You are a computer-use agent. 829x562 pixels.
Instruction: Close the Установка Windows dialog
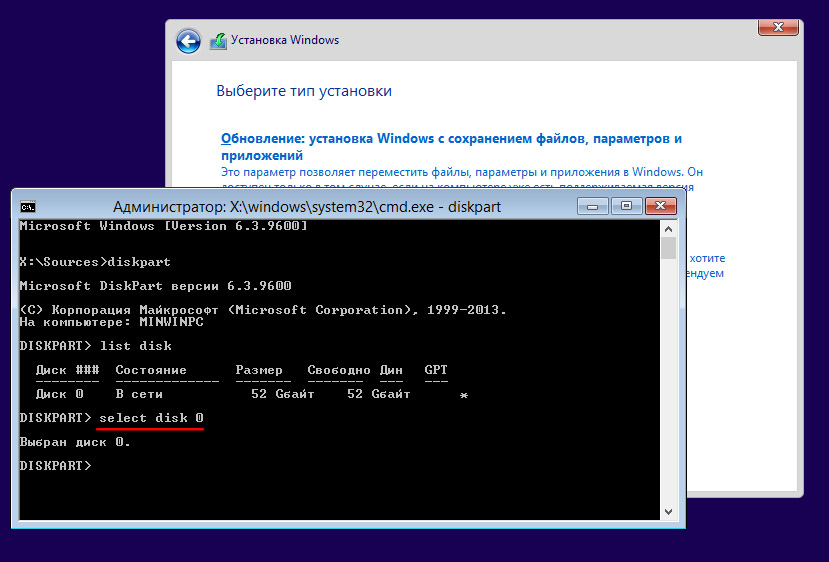coord(778,27)
